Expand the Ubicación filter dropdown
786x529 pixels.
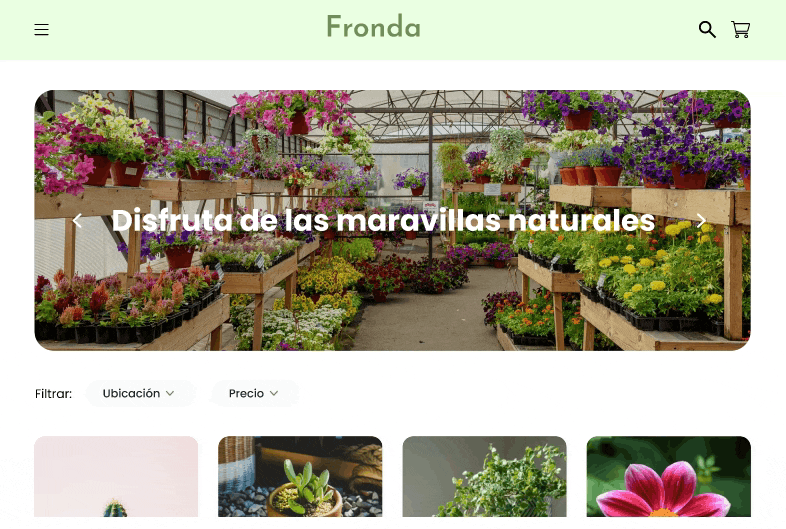coord(140,394)
